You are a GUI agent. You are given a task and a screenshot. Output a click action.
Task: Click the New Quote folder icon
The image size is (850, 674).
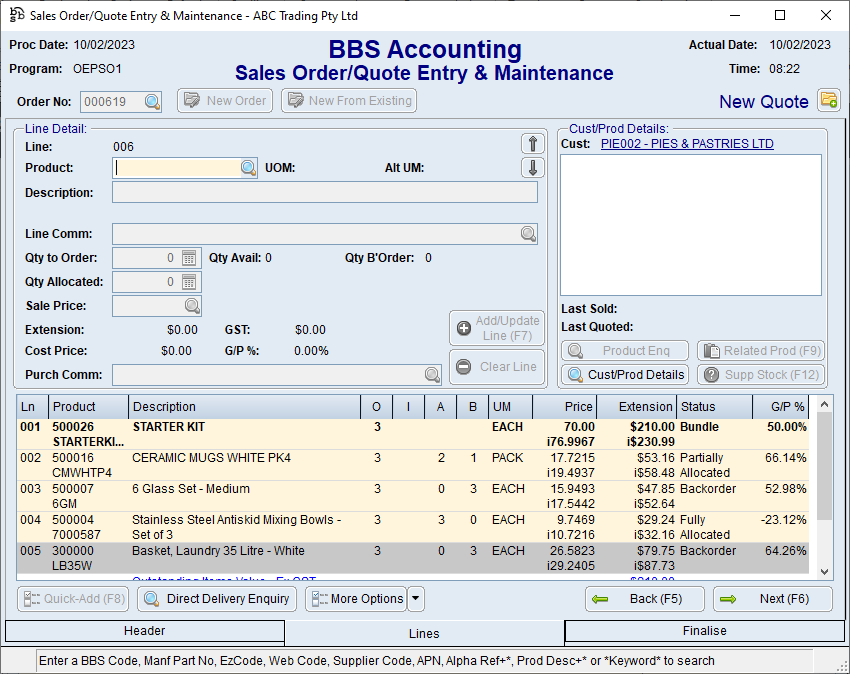click(x=828, y=100)
